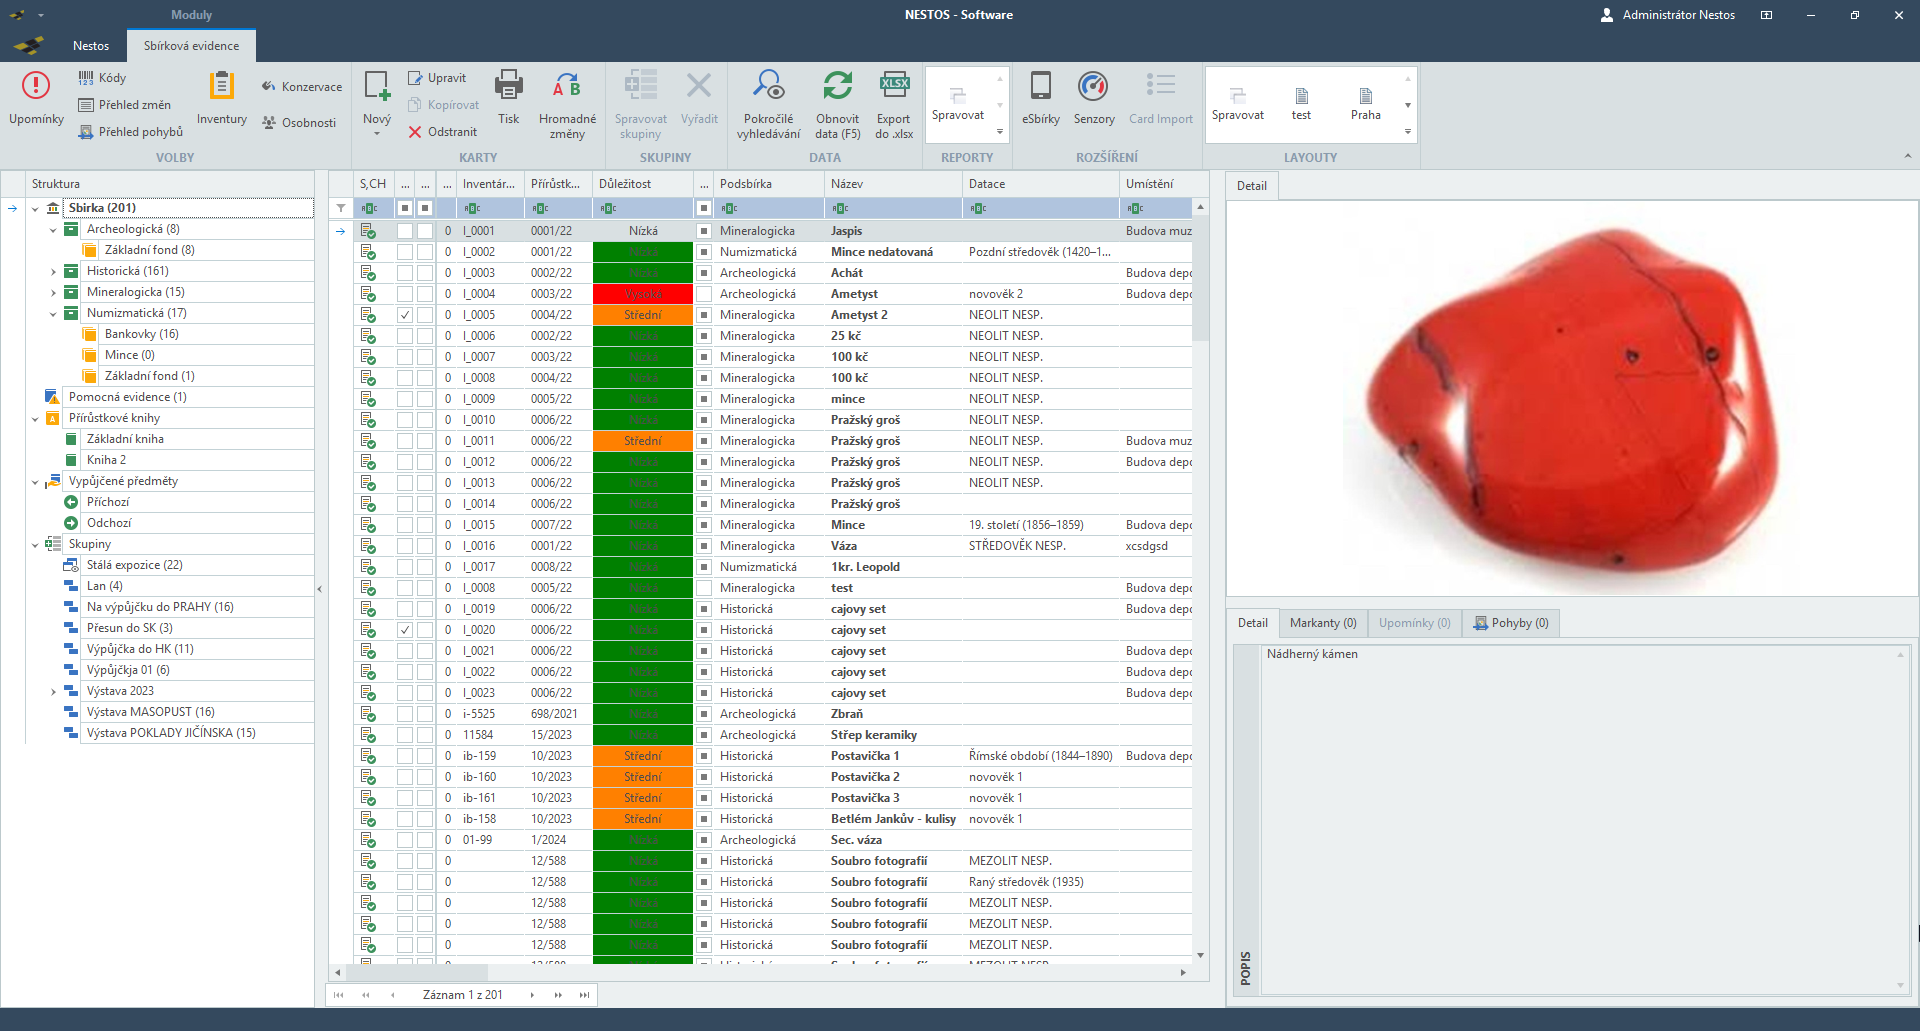Collapse the Archeologická (8) tree node
This screenshot has height=1031, width=1920.
53,230
